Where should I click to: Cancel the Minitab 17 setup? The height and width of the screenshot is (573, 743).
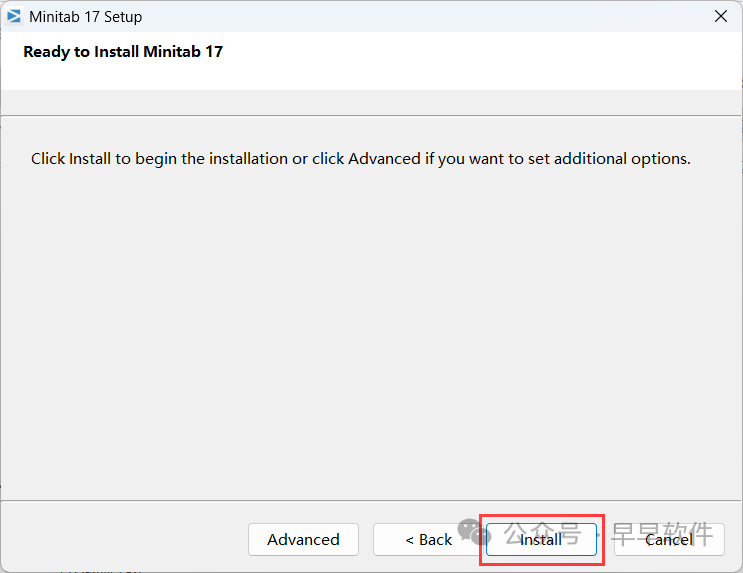[668, 539]
